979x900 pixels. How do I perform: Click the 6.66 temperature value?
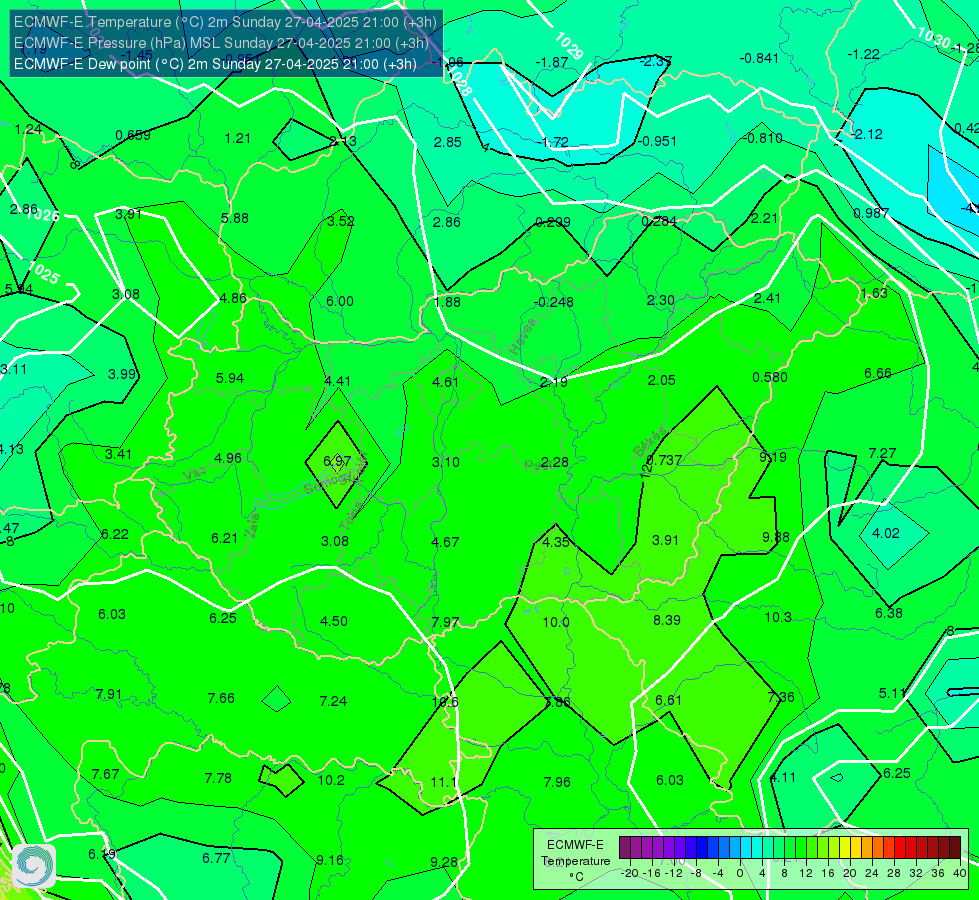(878, 373)
